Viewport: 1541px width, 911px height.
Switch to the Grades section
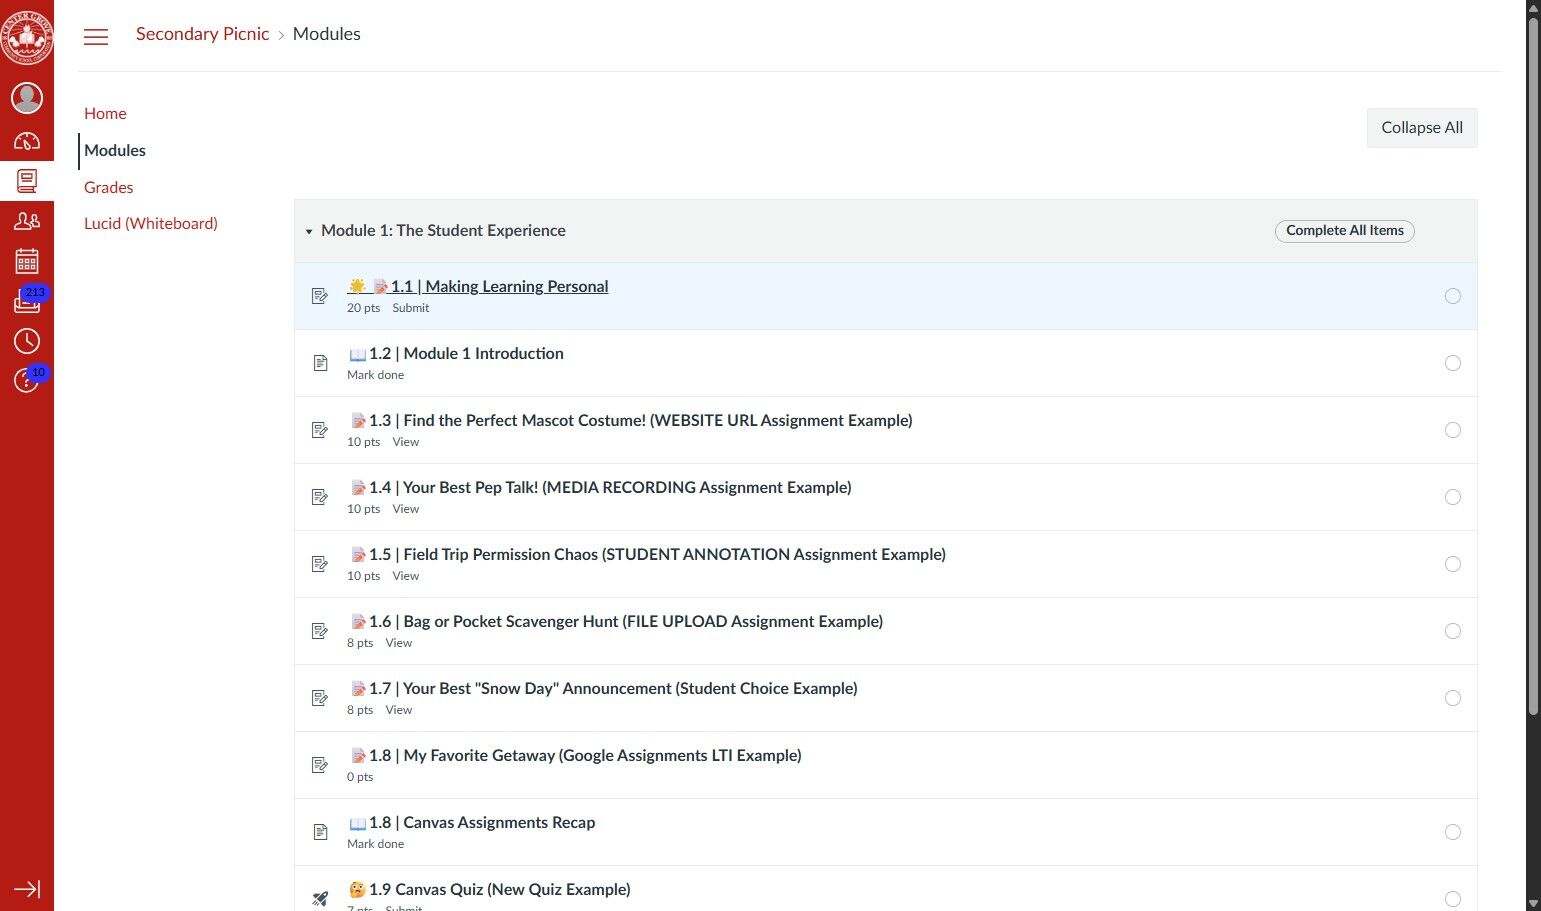(x=108, y=187)
